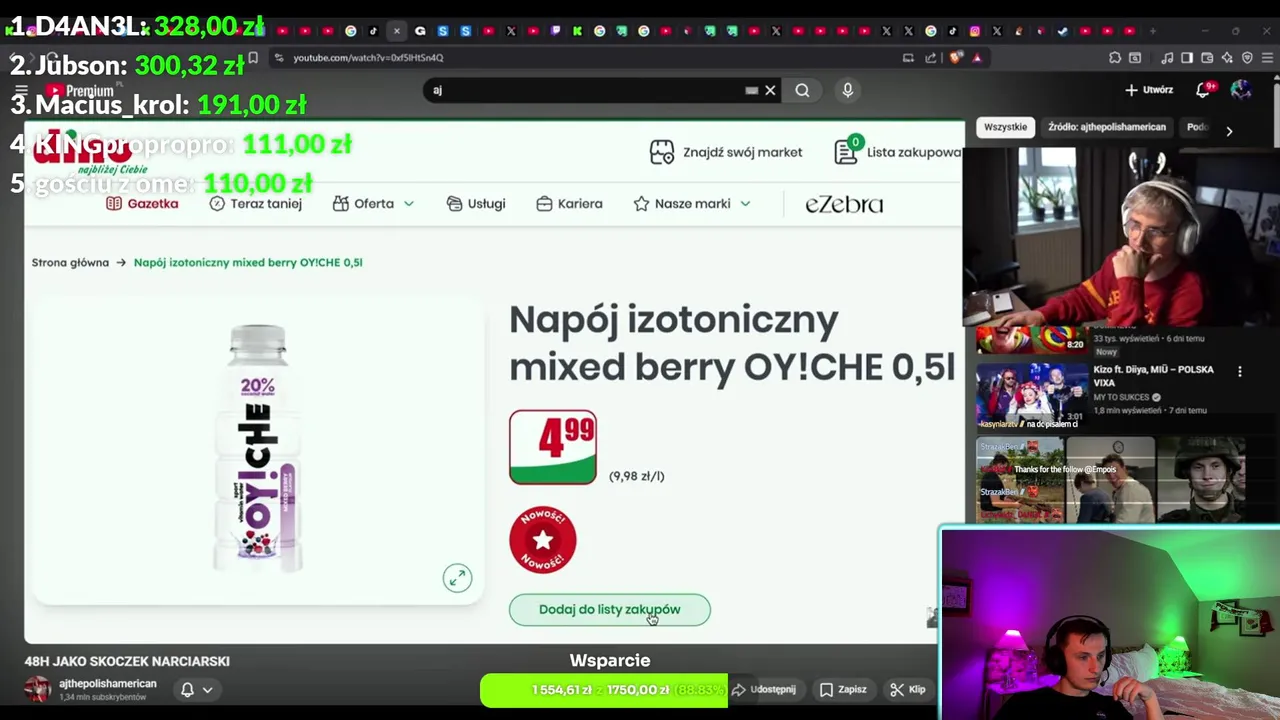Click the red Nowość star badge
The width and height of the screenshot is (1280, 720).
[x=542, y=540]
